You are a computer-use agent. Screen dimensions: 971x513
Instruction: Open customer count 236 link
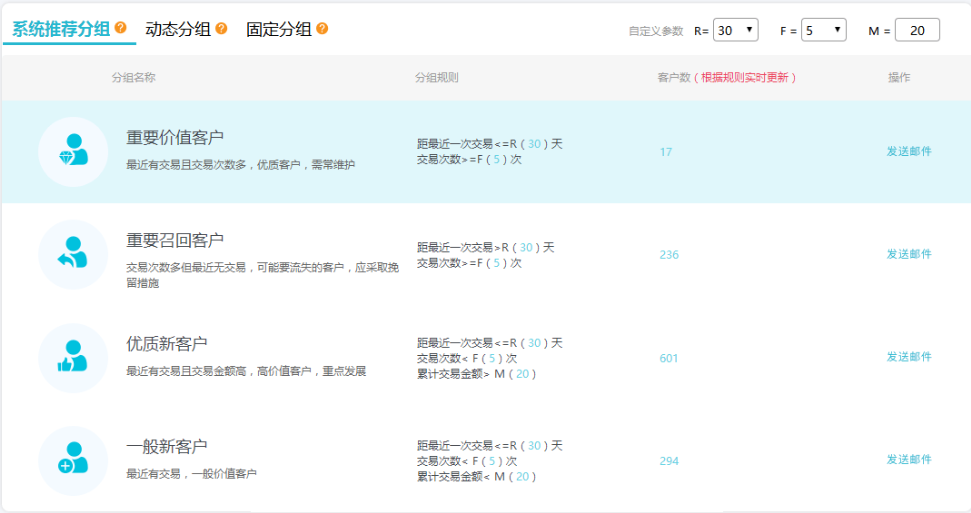click(x=669, y=255)
